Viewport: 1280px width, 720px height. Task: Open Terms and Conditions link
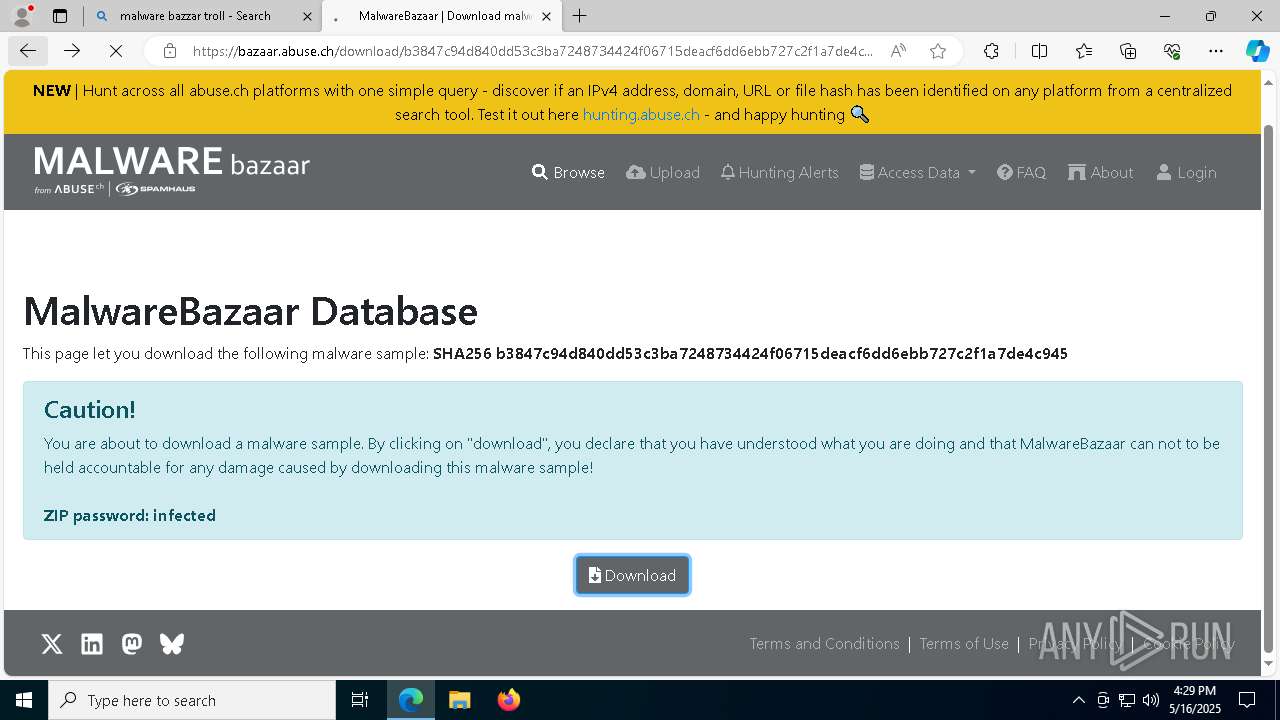(824, 644)
